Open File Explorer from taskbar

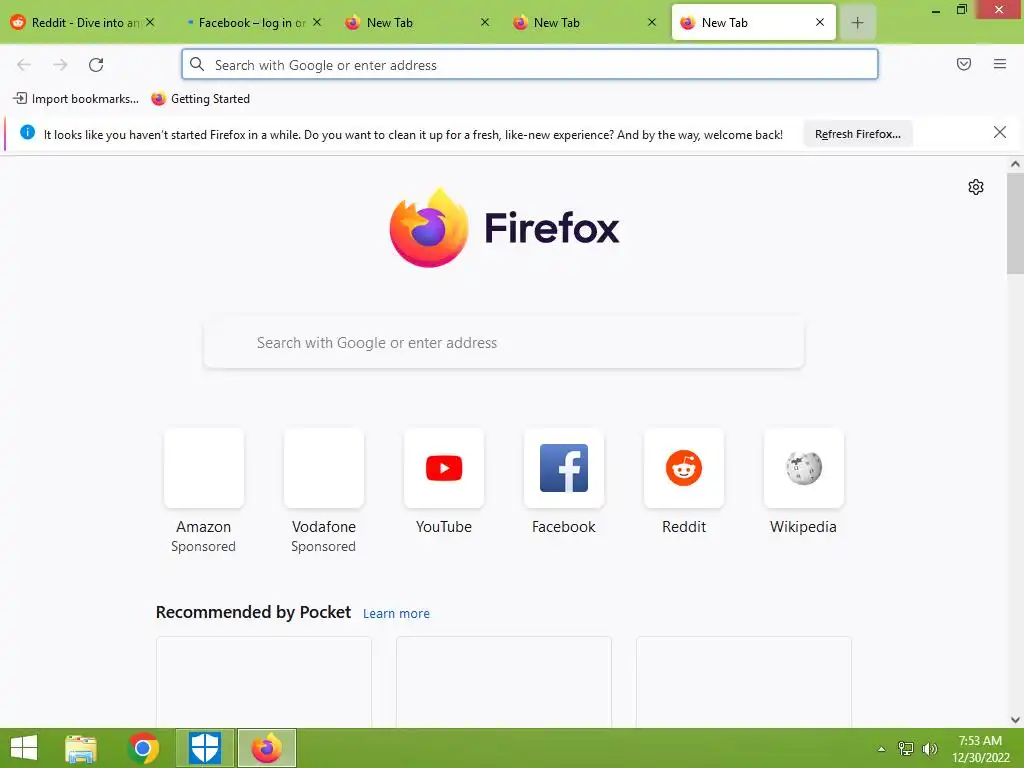coord(81,748)
